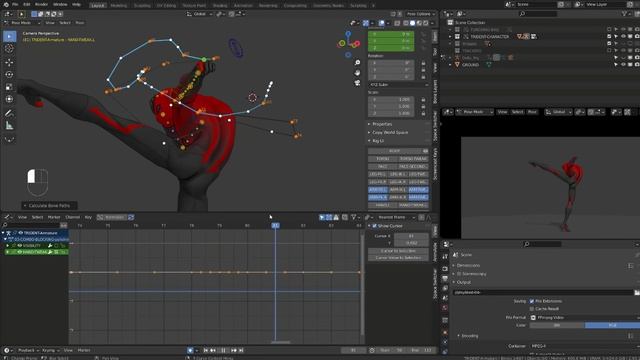Image resolution: width=640 pixels, height=360 pixels.
Task: Click graph editor filter funnel icon
Action: pyautogui.click(x=353, y=218)
